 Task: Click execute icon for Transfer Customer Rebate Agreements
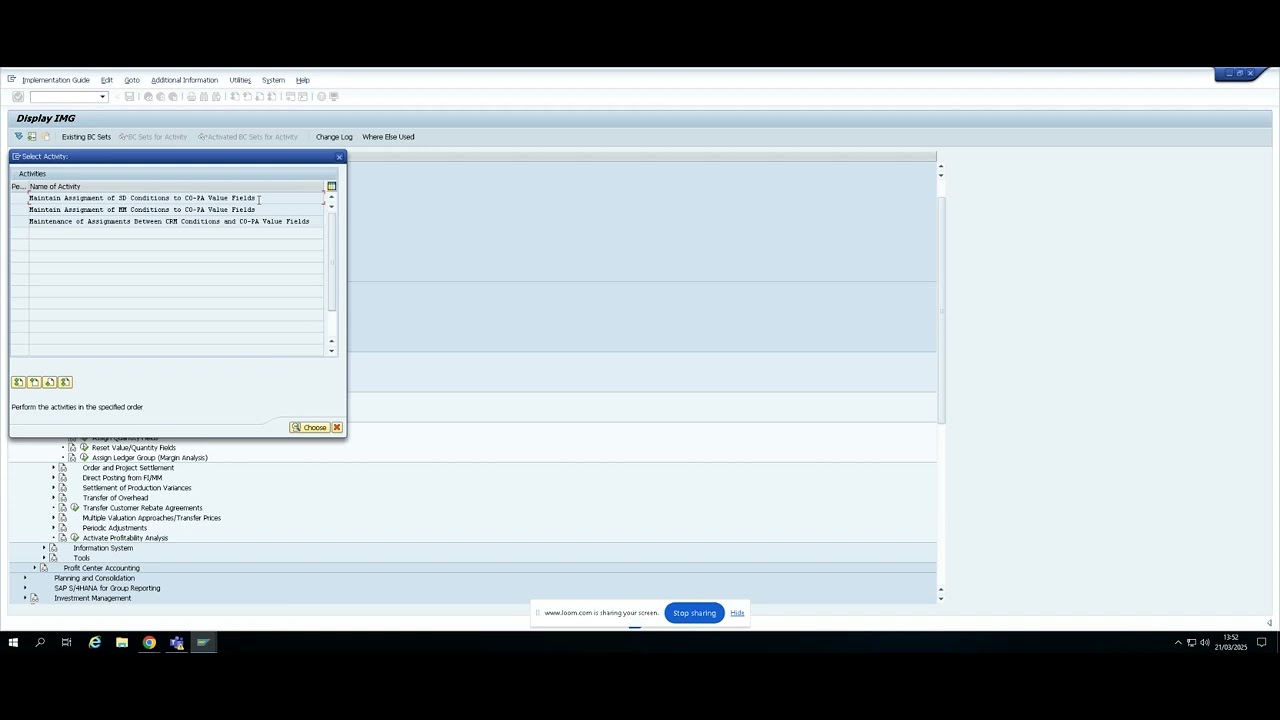(x=75, y=508)
